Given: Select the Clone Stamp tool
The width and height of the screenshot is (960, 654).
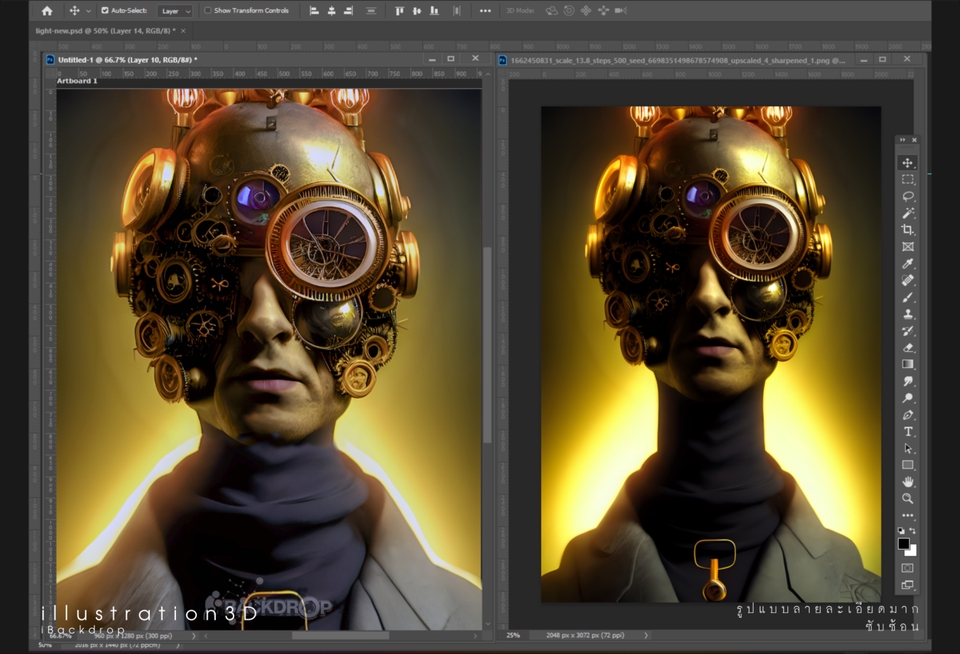Looking at the screenshot, I should click(907, 314).
